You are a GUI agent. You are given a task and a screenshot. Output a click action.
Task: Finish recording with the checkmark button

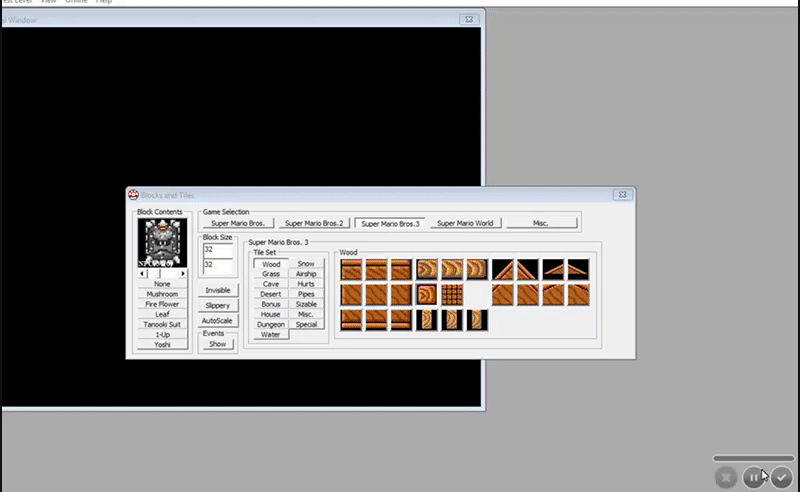tap(782, 478)
